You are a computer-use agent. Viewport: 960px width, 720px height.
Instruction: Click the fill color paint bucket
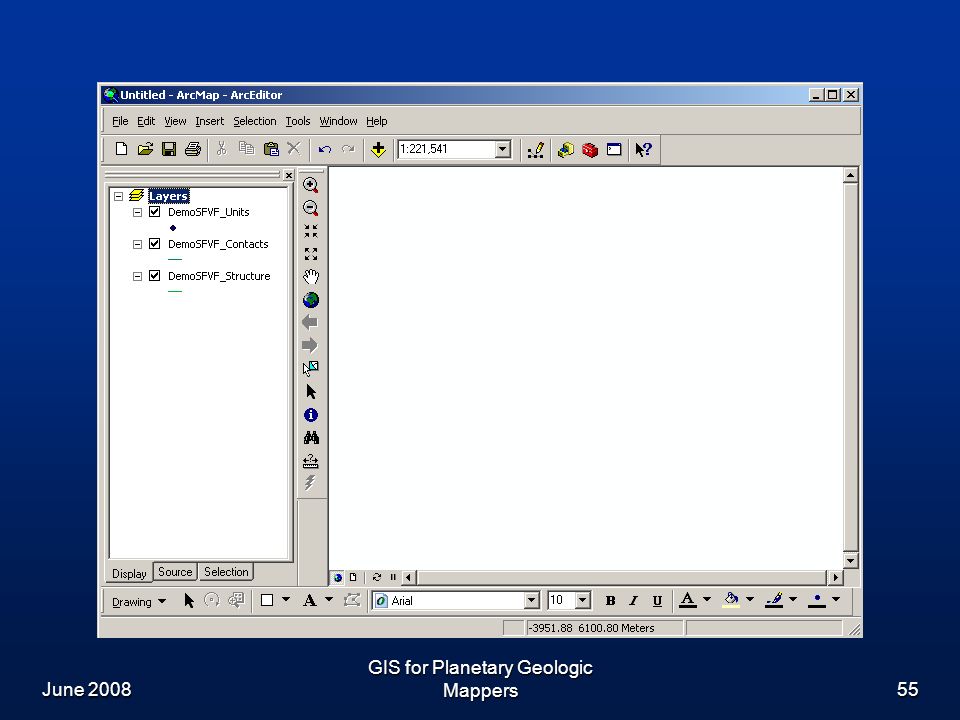coord(730,600)
